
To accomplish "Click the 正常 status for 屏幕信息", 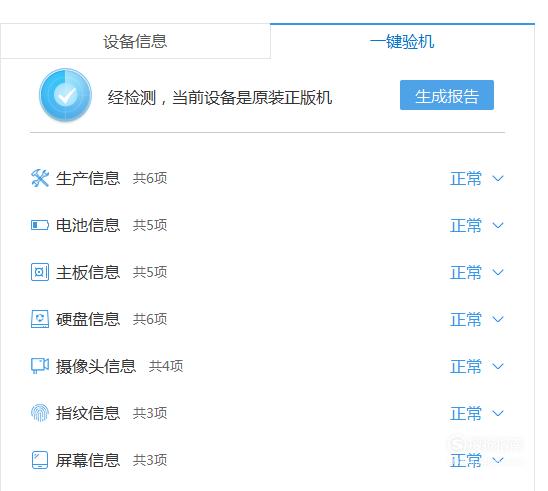I will [x=466, y=460].
